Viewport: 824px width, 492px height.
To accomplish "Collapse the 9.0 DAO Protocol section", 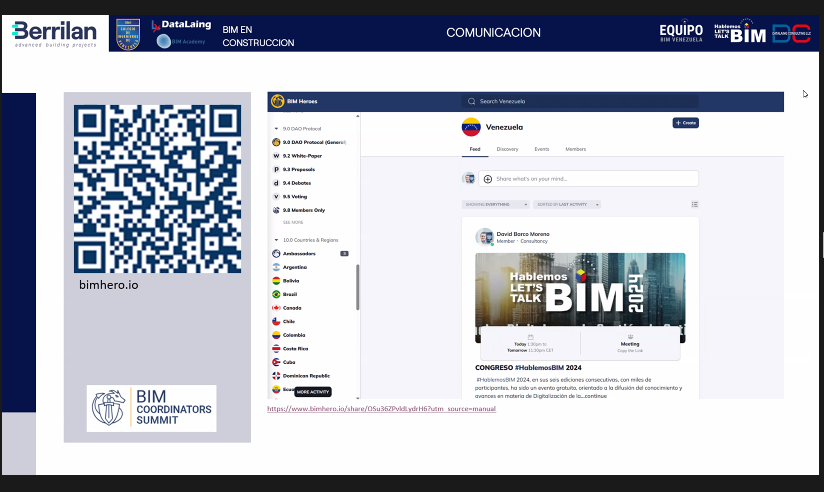I will pos(276,129).
